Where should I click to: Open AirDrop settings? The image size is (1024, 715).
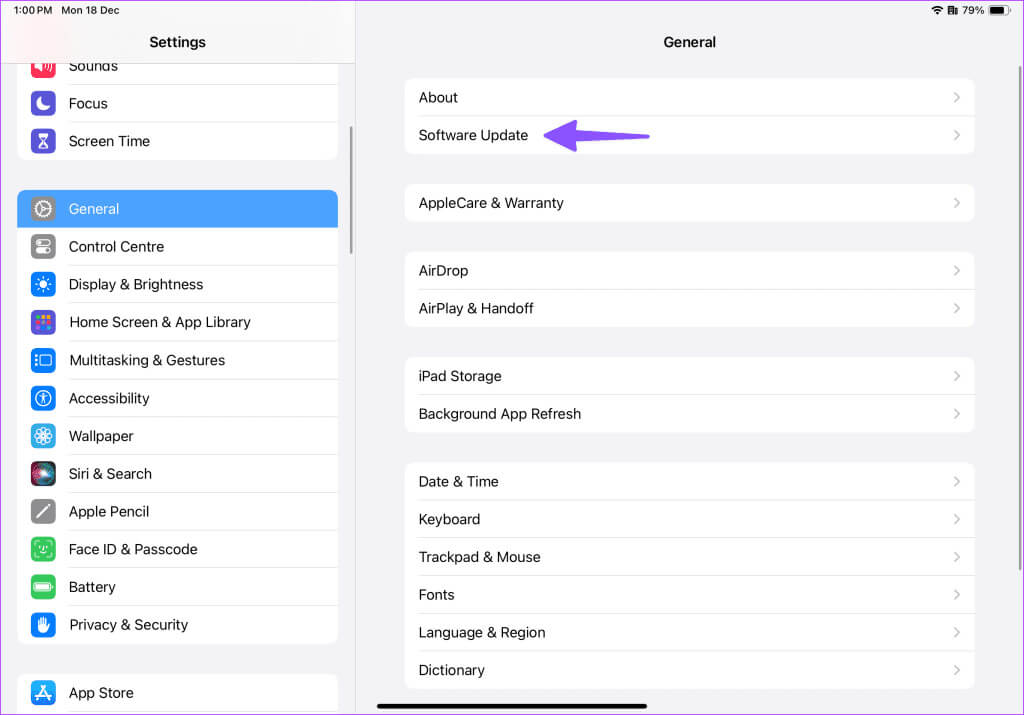tap(690, 270)
